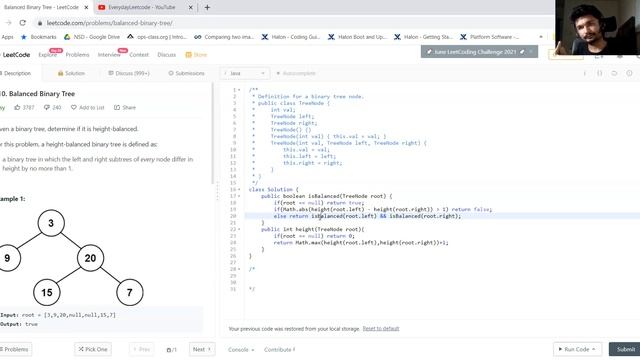Click Add to List heart button
The width and height of the screenshot is (640, 360).
point(88,107)
